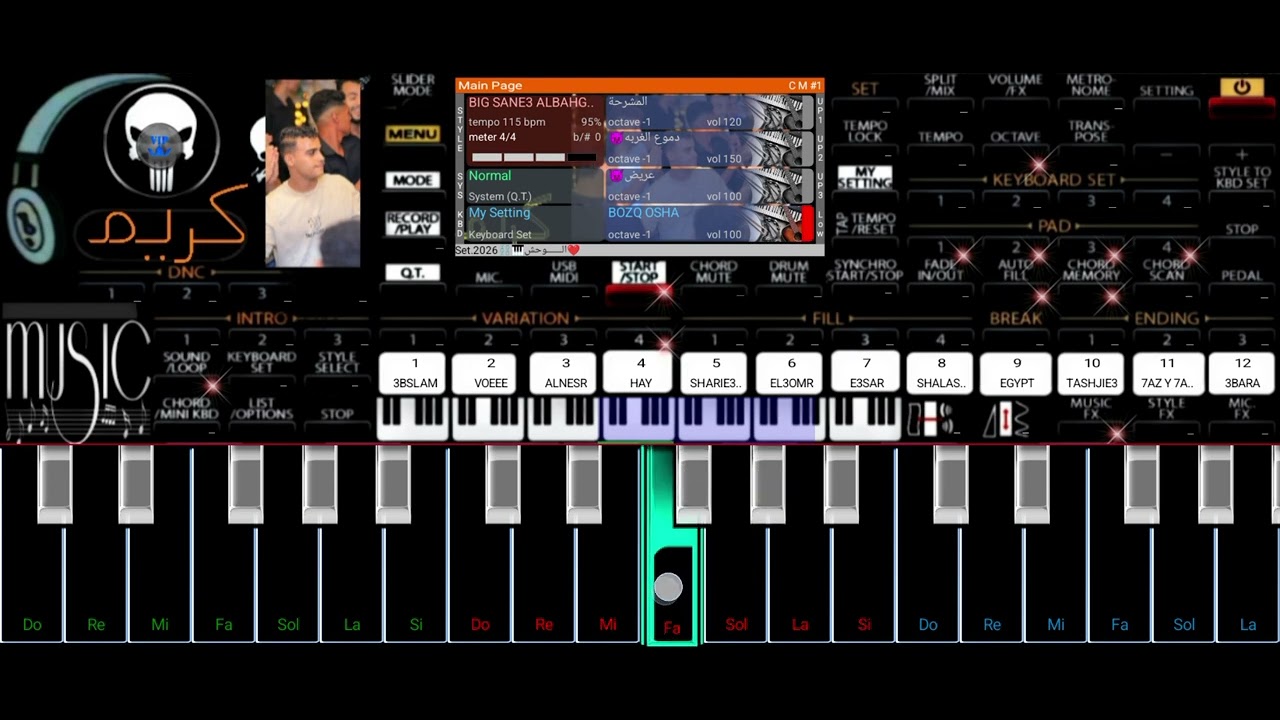
Task: Enable Tempo Lock
Action: point(865,131)
